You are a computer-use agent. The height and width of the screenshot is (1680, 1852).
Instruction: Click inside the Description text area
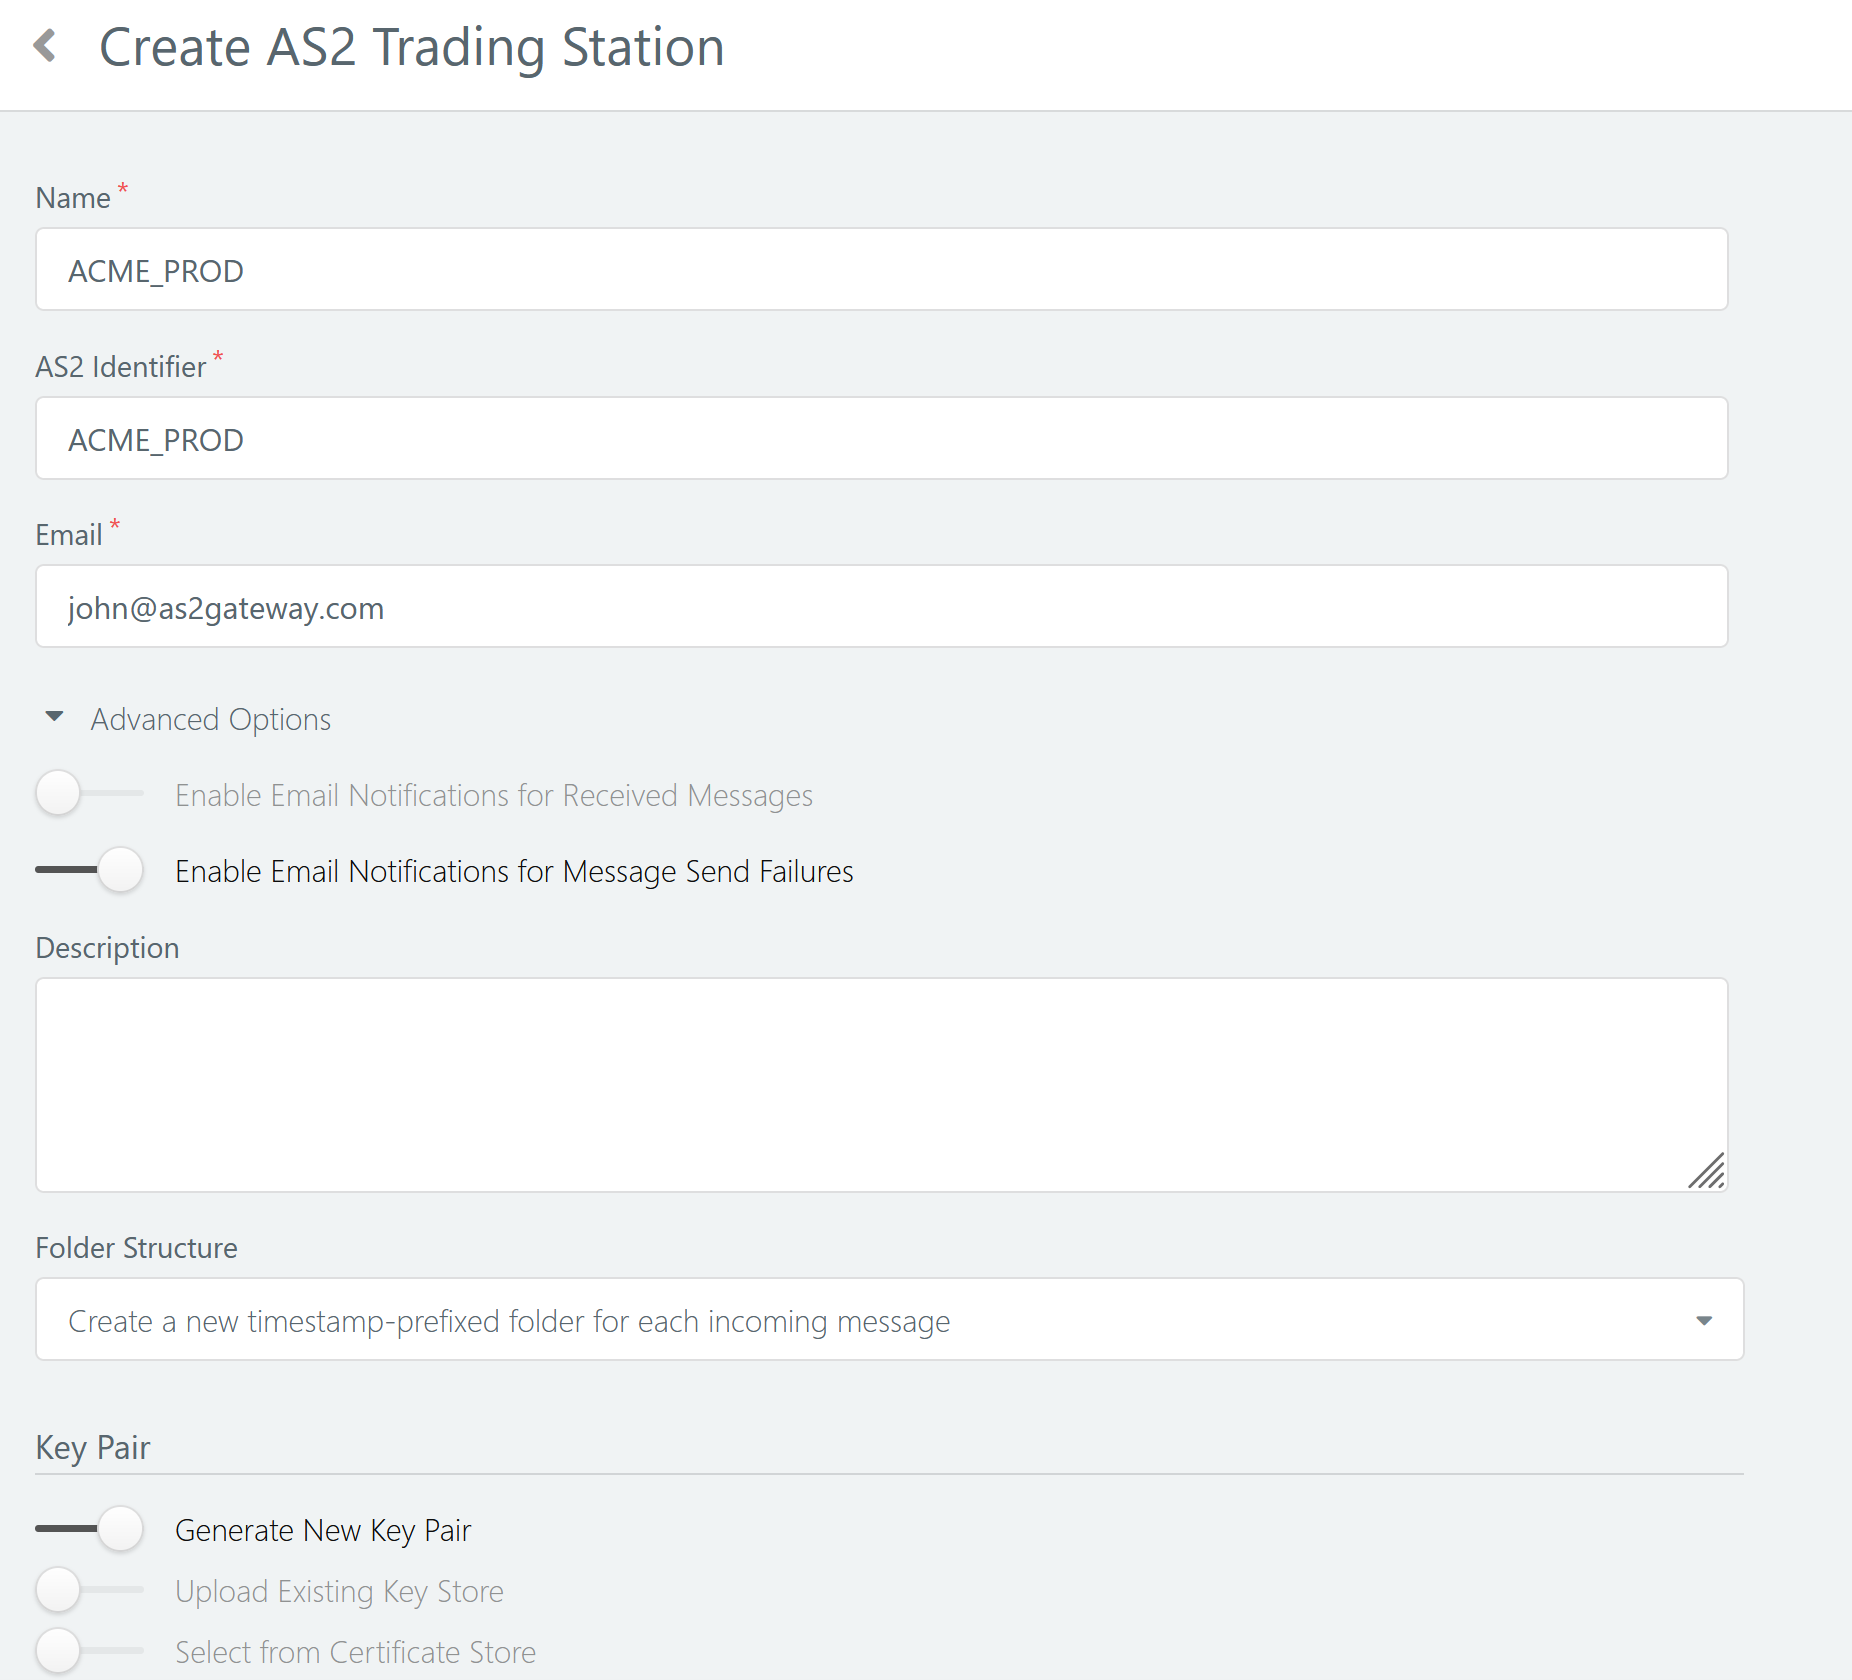881,1084
